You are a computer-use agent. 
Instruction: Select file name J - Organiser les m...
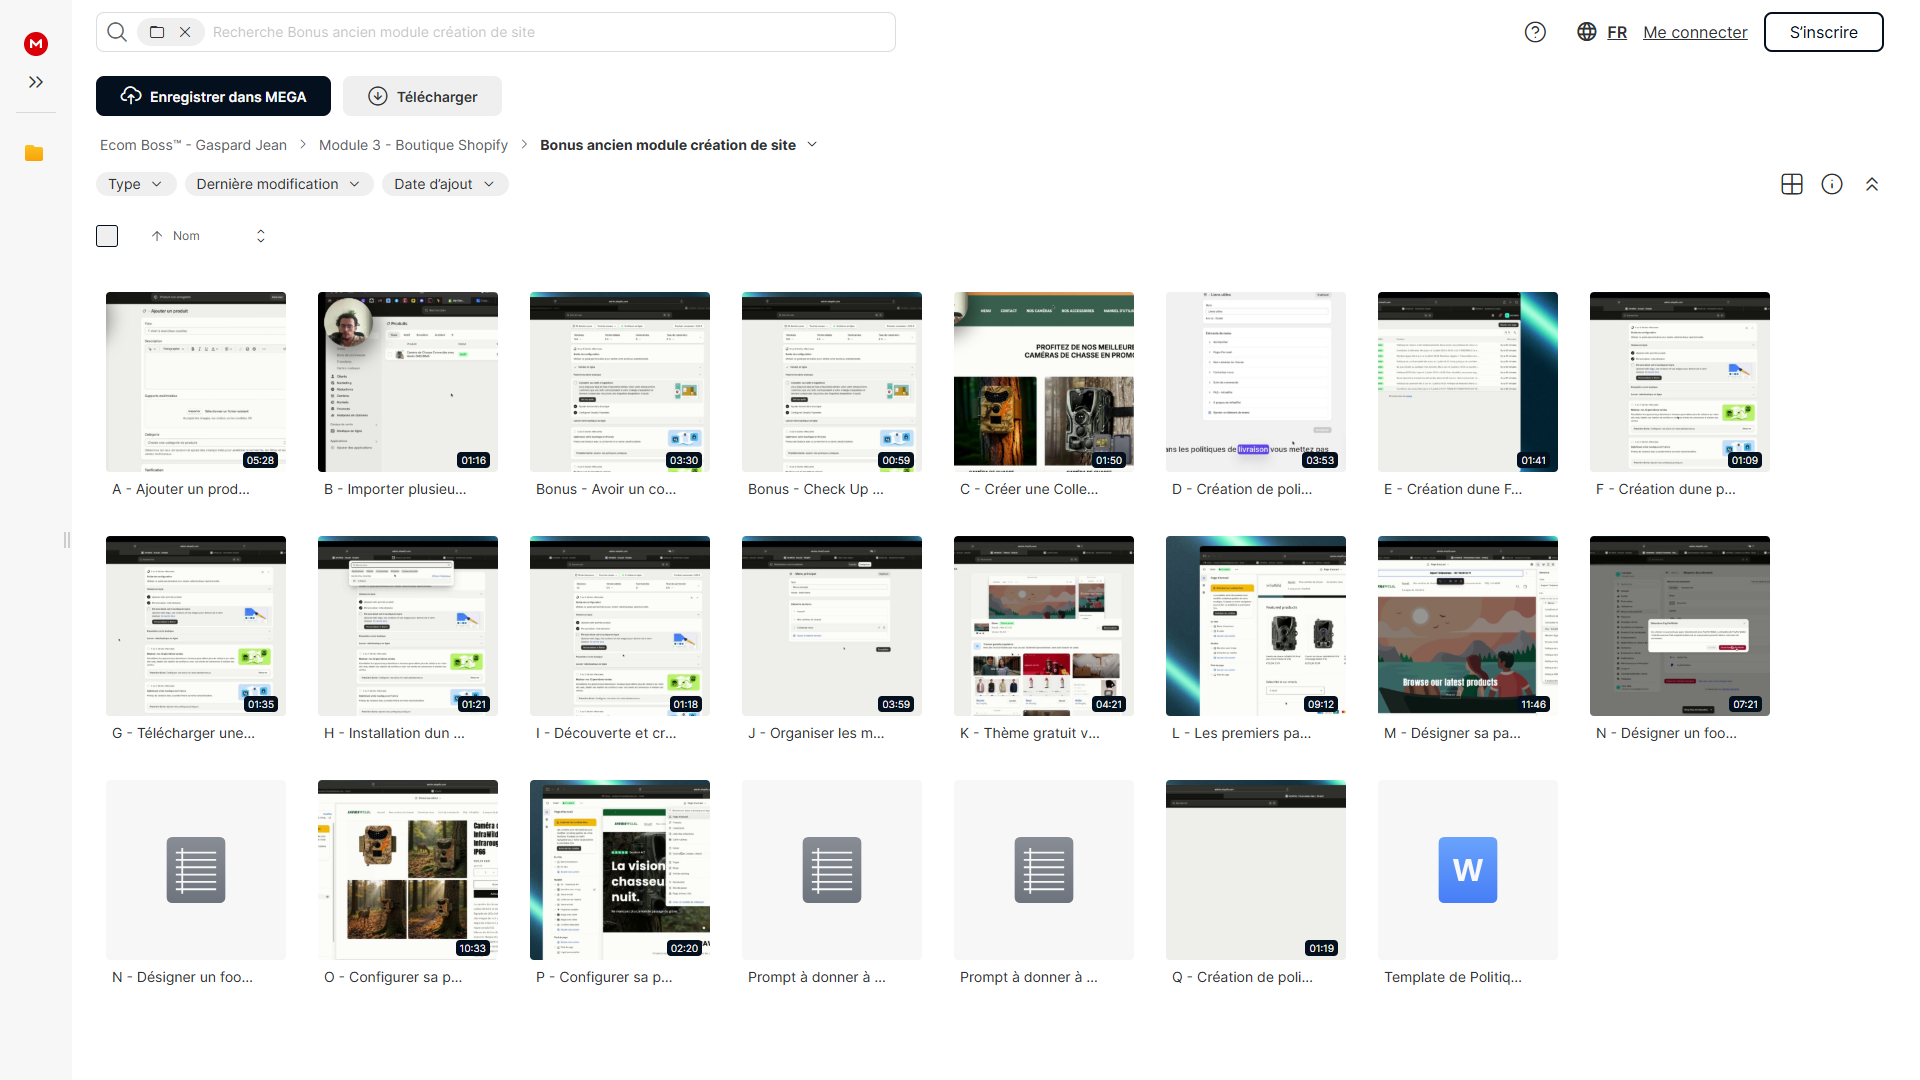pos(816,733)
